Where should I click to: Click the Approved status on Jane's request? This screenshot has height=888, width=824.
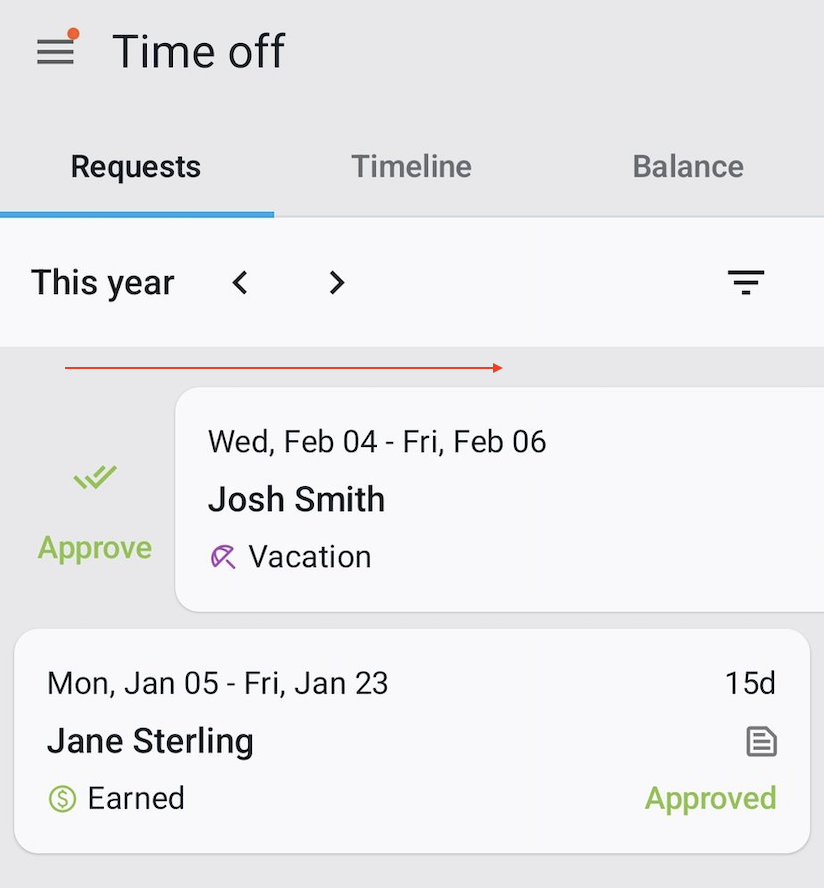pyautogui.click(x=710, y=798)
